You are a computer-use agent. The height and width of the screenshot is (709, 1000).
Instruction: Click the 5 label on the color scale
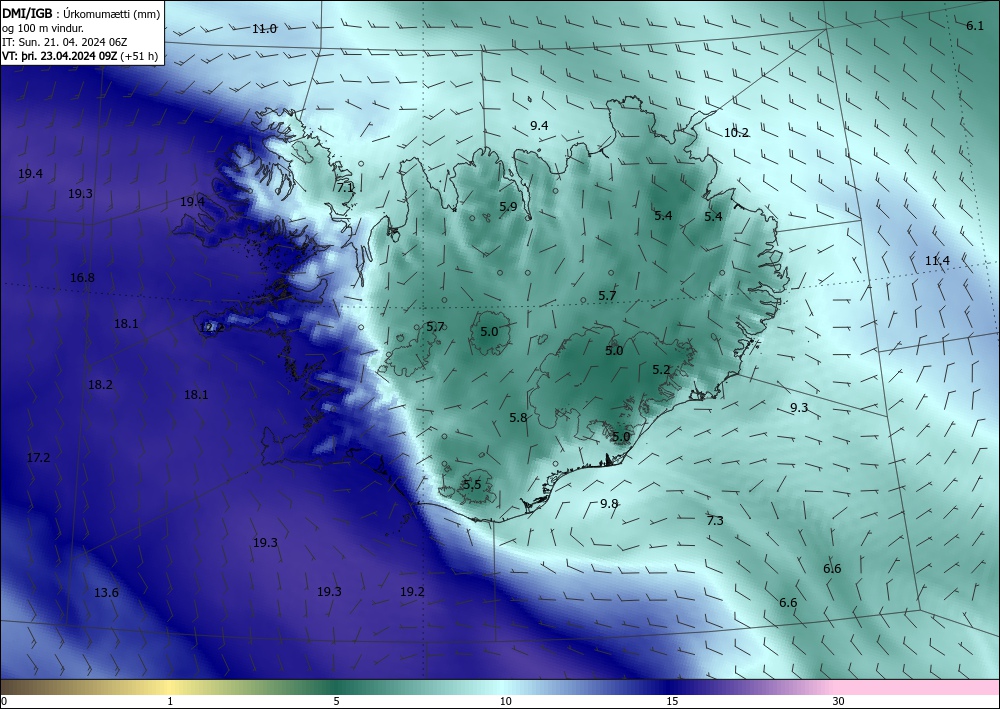(336, 701)
